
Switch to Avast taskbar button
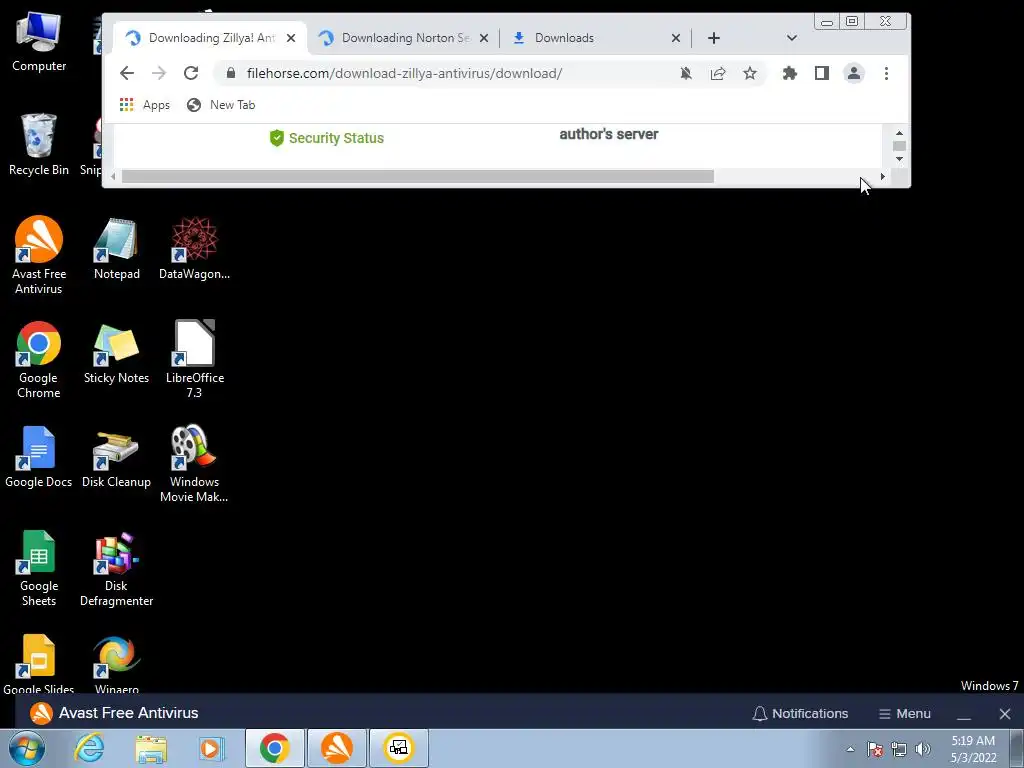click(337, 748)
